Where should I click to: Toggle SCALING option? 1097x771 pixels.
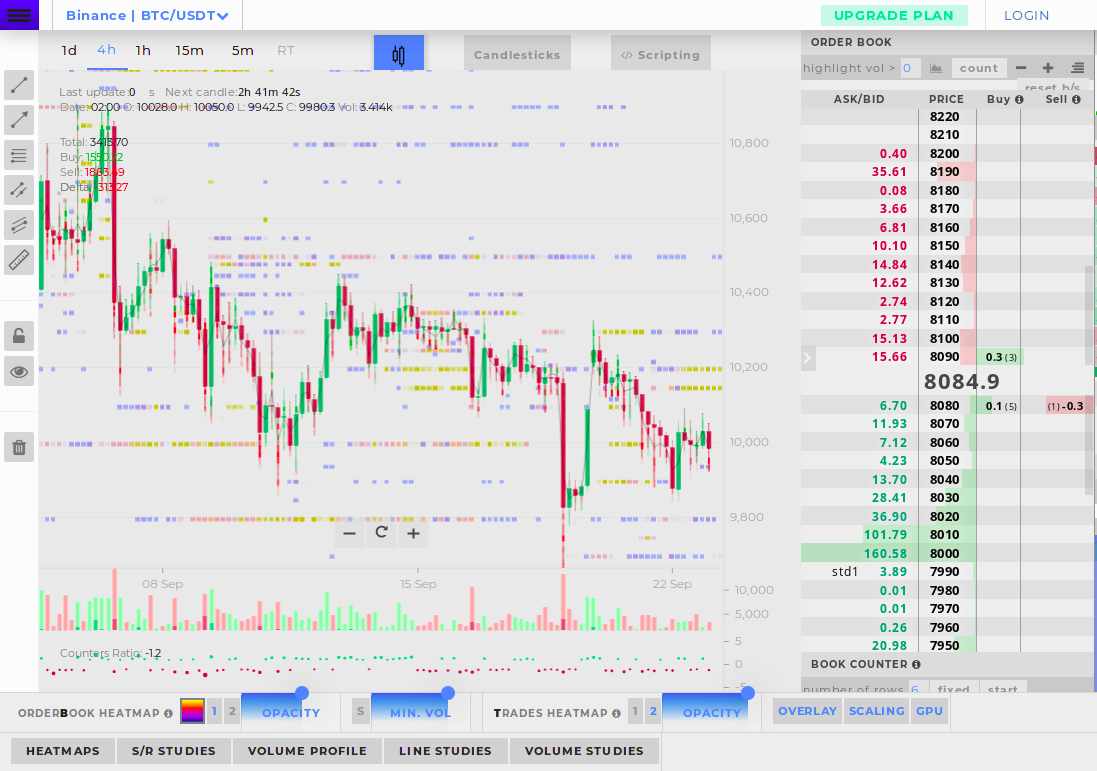tap(877, 711)
